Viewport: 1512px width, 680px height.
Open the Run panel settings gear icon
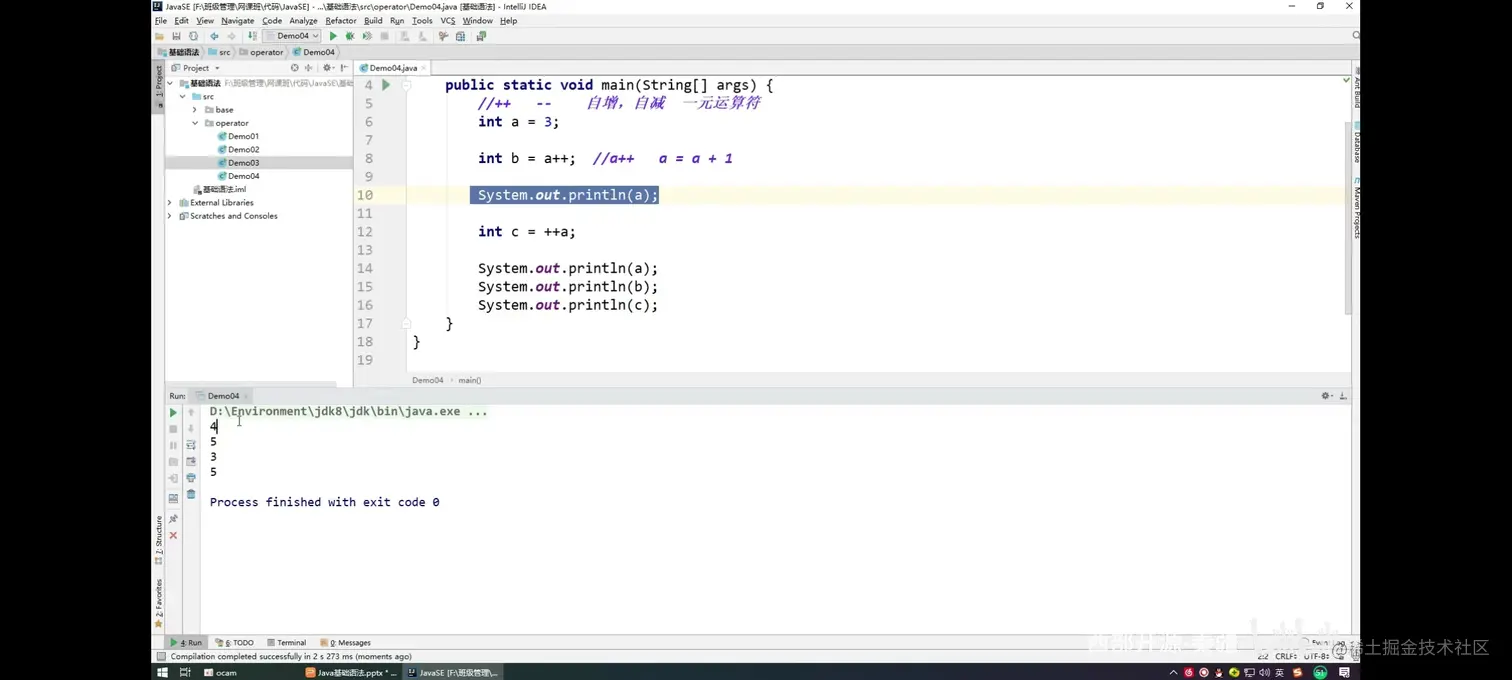point(1325,395)
